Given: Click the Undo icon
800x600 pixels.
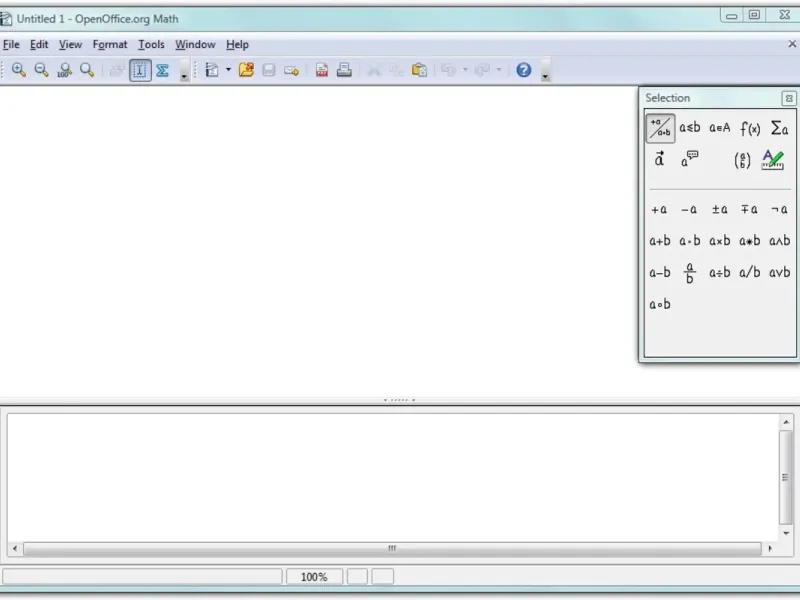Looking at the screenshot, I should click(448, 70).
